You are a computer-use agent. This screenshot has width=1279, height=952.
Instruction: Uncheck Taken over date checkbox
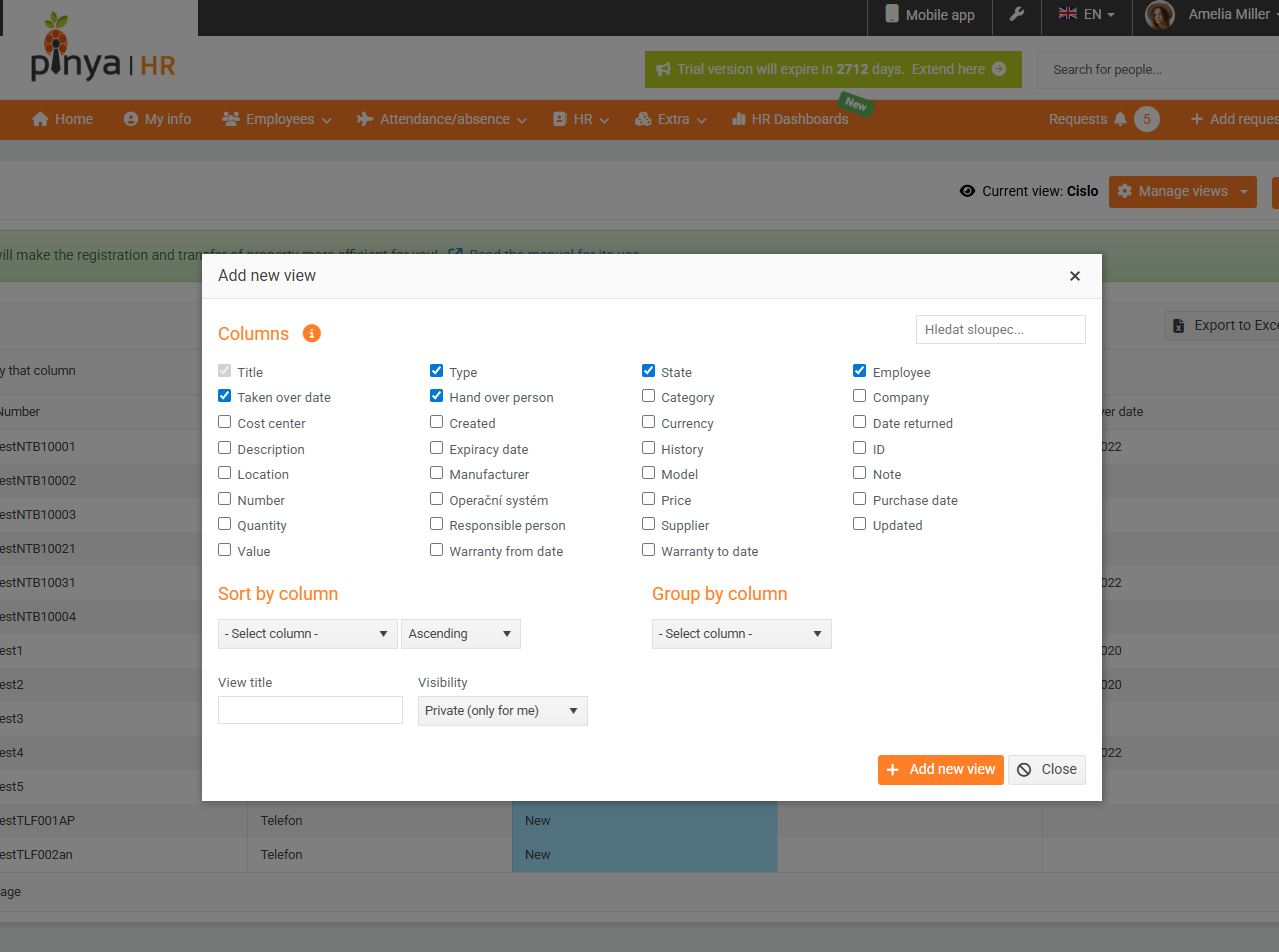pyautogui.click(x=224, y=396)
